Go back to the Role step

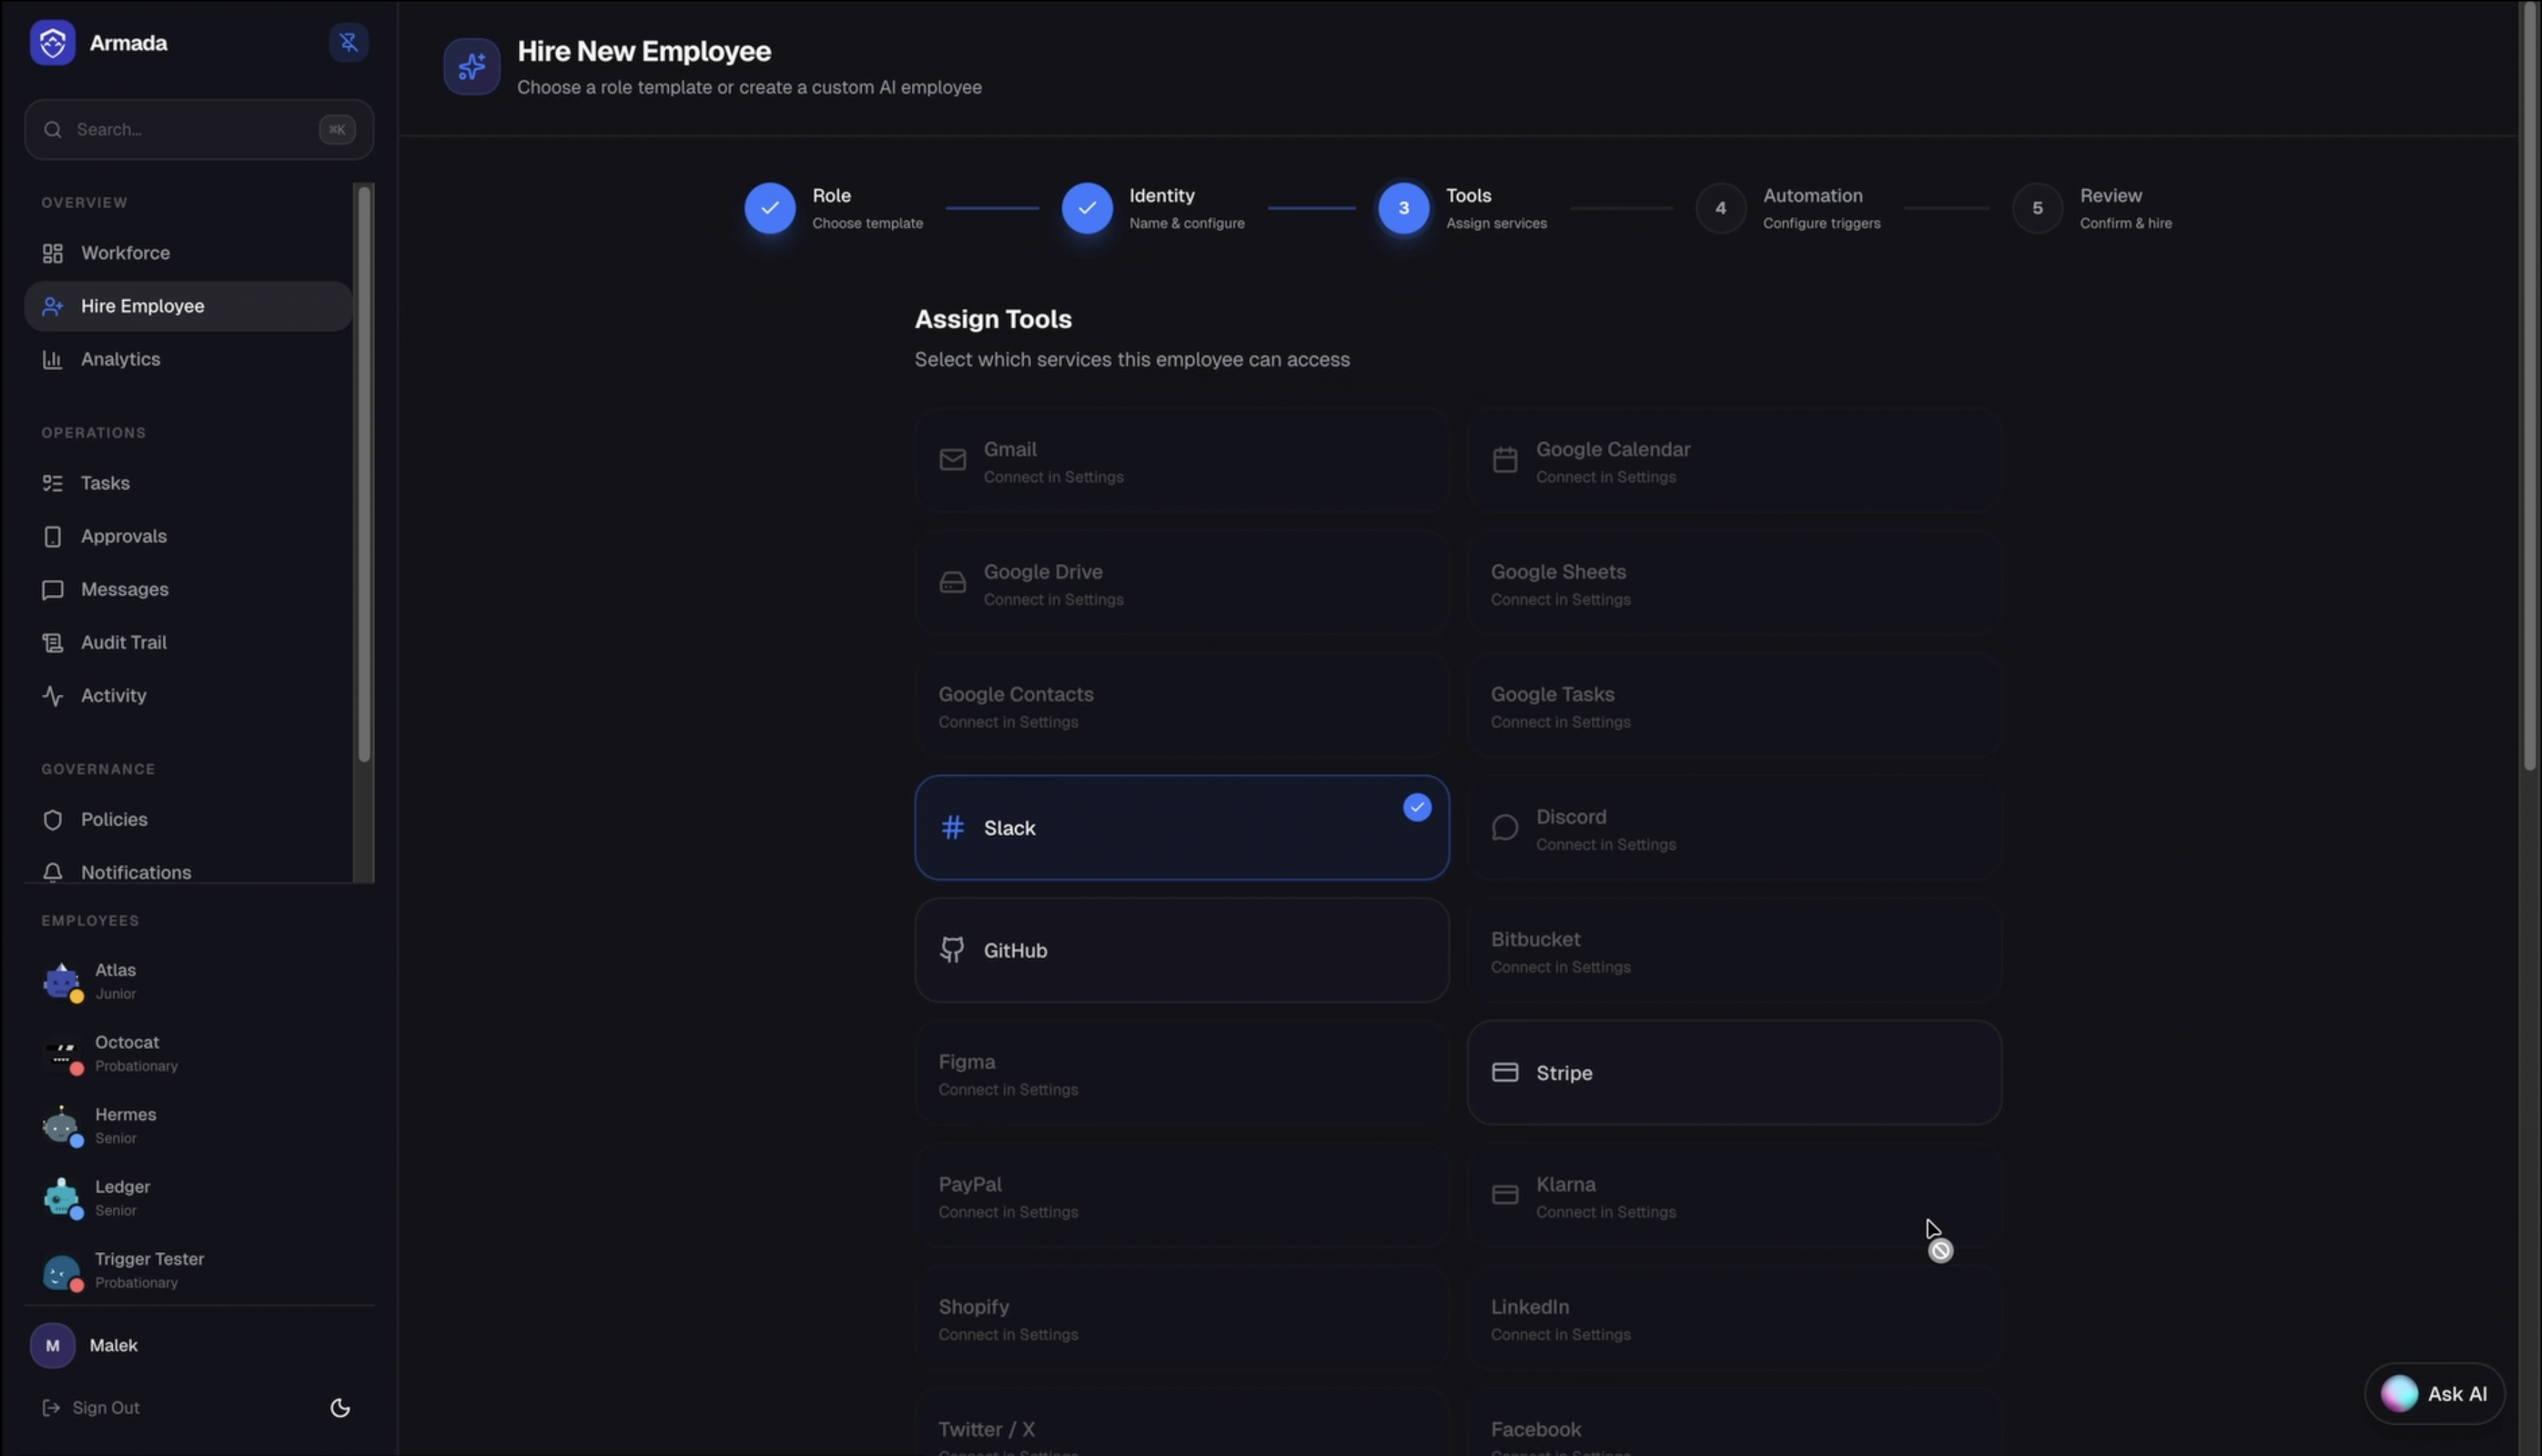[769, 208]
